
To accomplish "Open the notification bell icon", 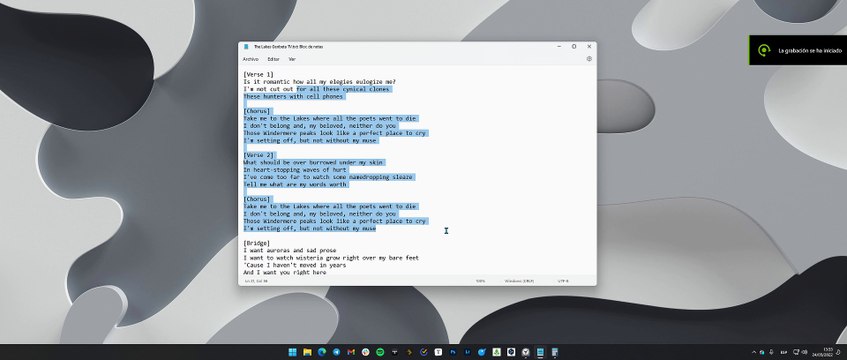I will click(838, 352).
